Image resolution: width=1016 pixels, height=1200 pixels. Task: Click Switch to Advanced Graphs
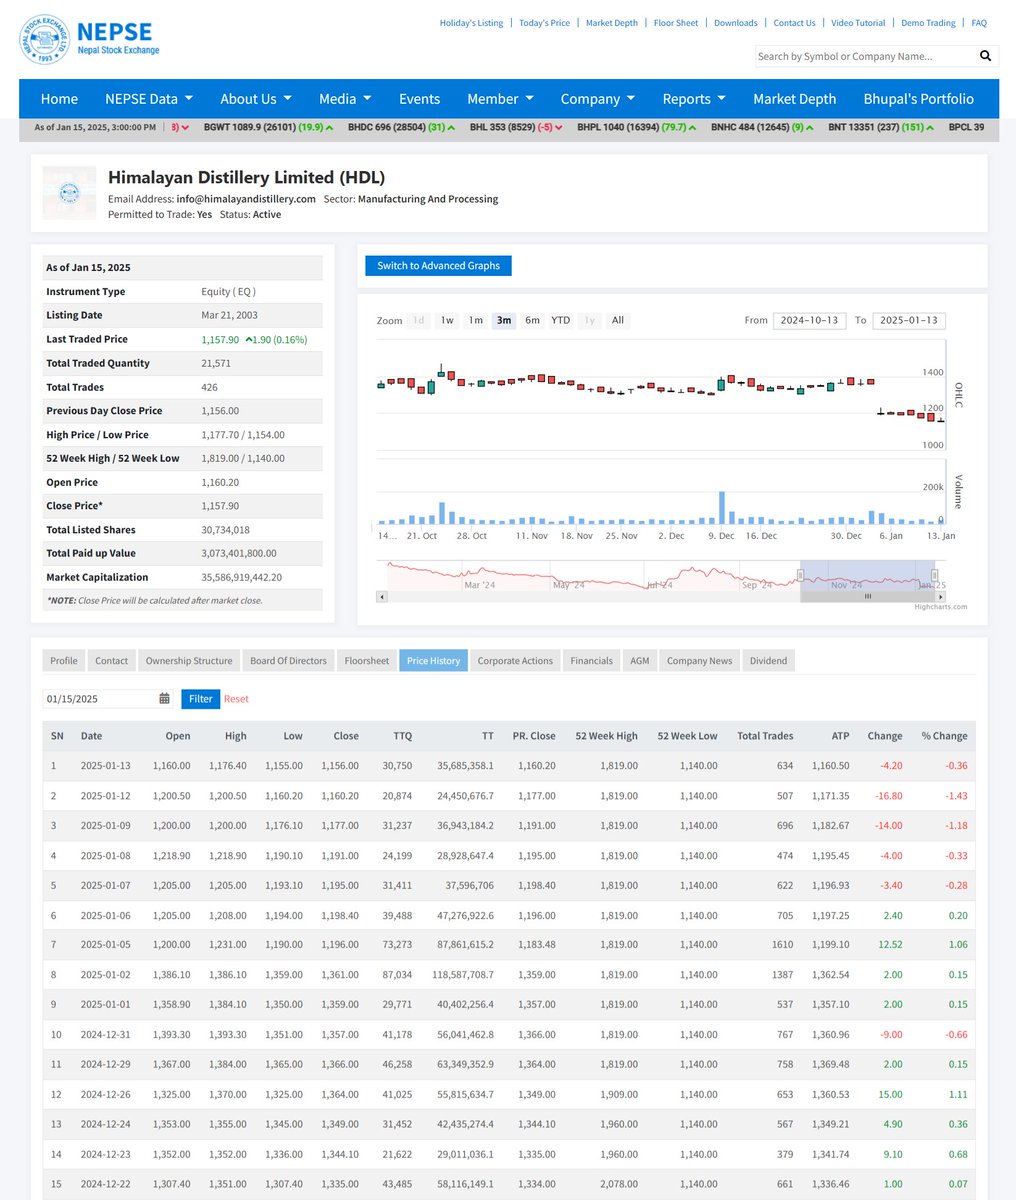point(437,265)
